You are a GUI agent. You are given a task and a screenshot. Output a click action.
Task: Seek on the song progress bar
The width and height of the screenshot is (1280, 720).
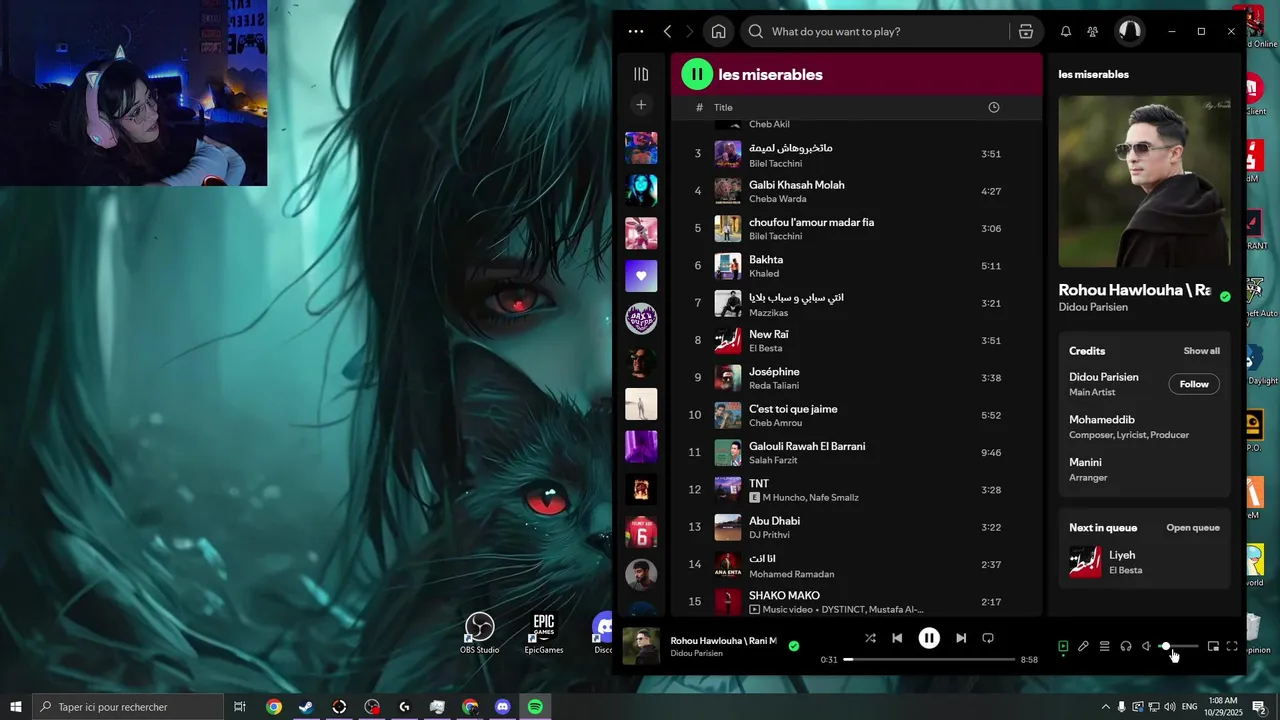929,660
